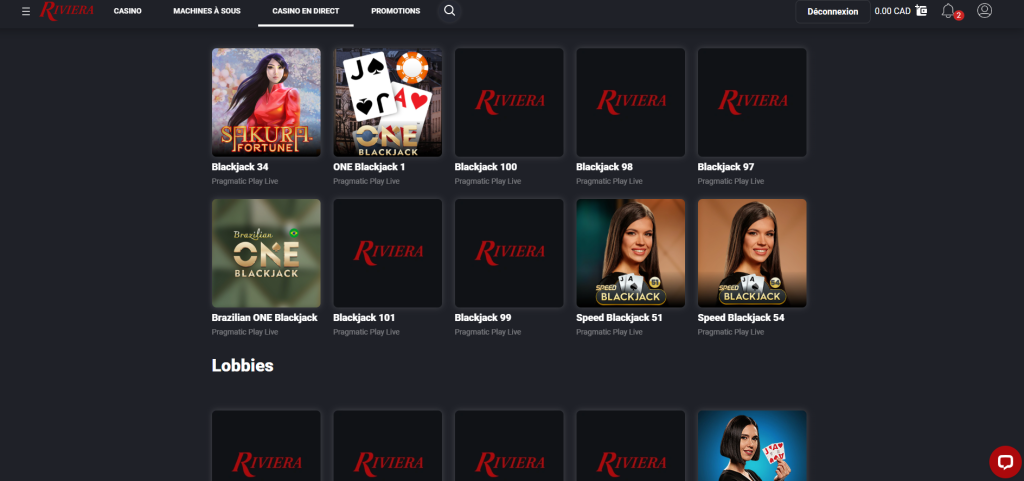Click the 0.00 CAD balance
The image size is (1024, 481).
click(892, 11)
